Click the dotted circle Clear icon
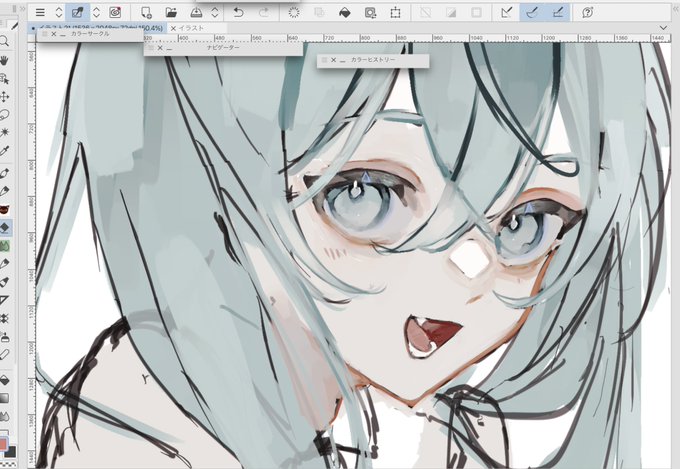 [x=294, y=13]
